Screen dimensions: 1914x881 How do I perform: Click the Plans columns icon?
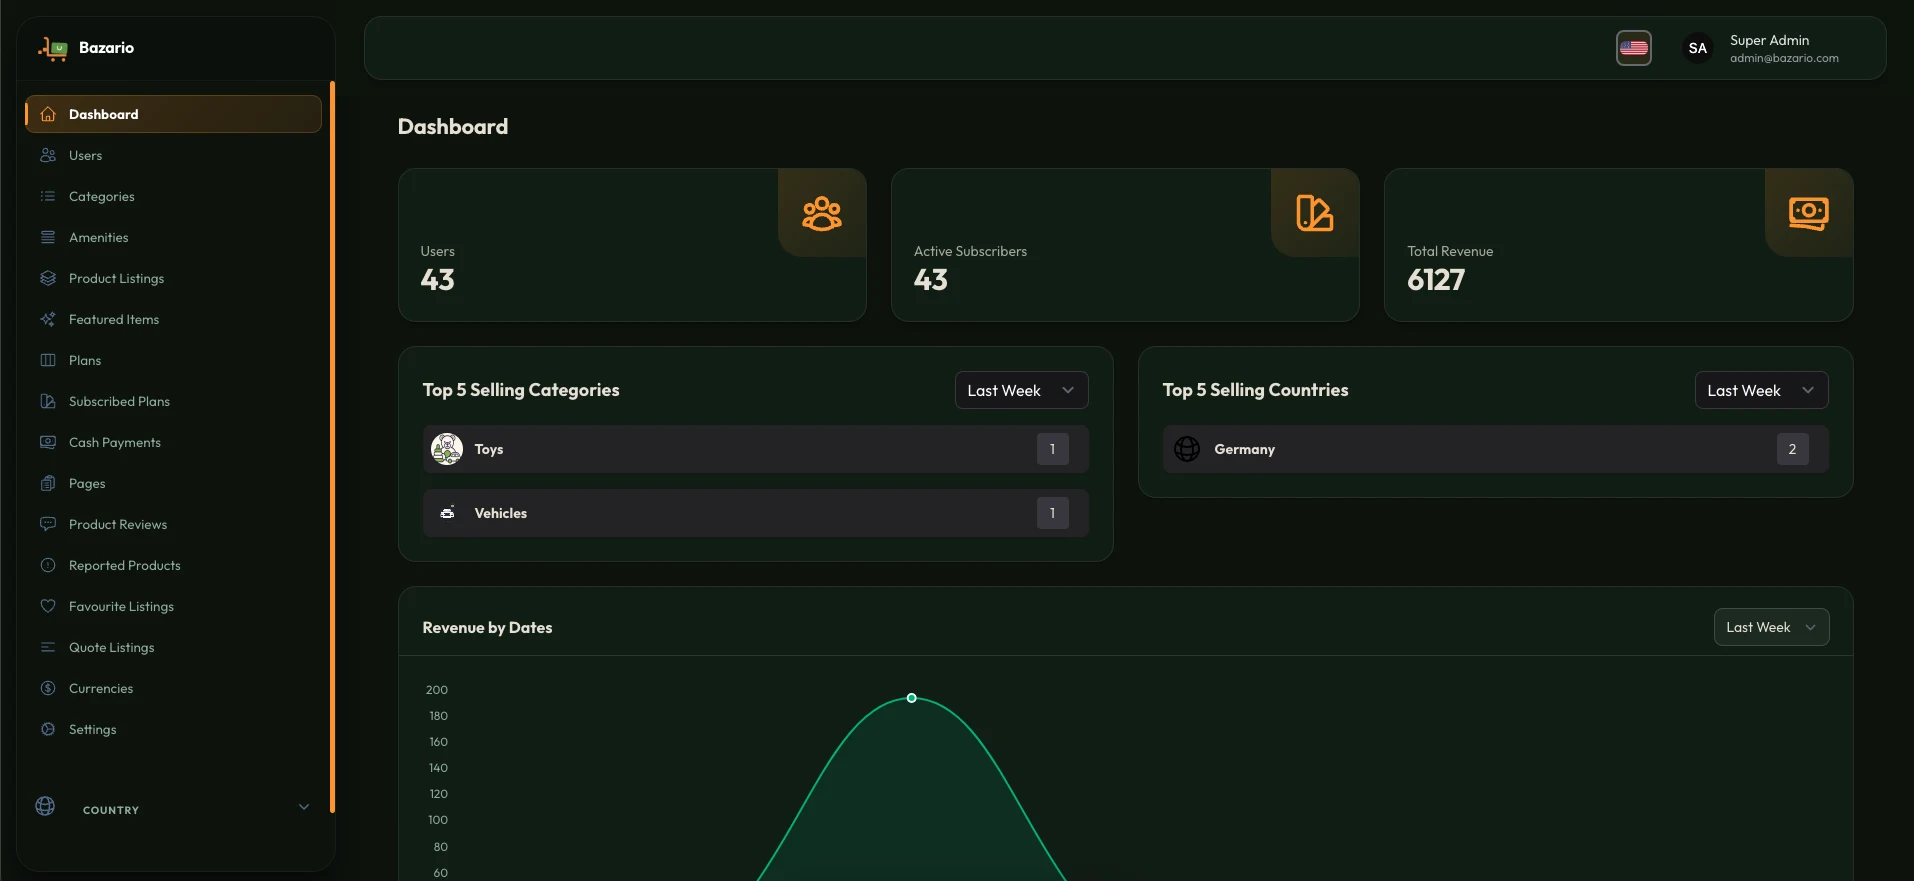coord(48,360)
